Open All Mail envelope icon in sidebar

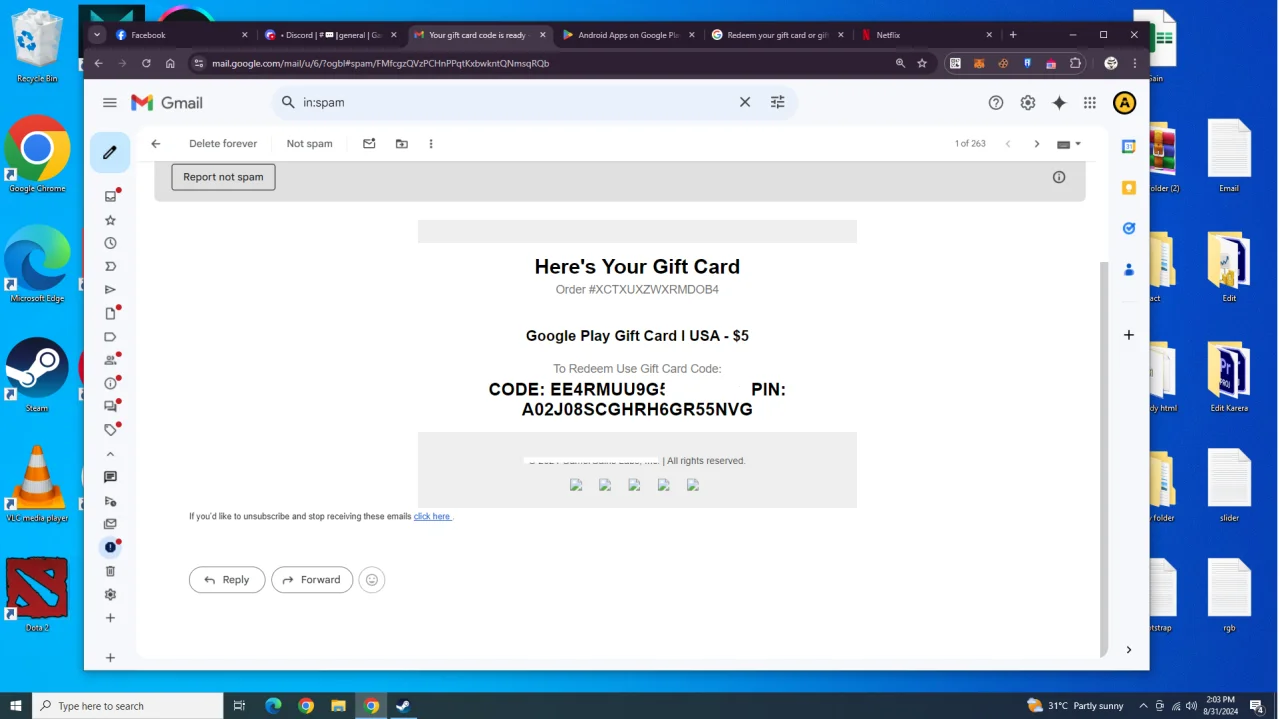pos(110,524)
